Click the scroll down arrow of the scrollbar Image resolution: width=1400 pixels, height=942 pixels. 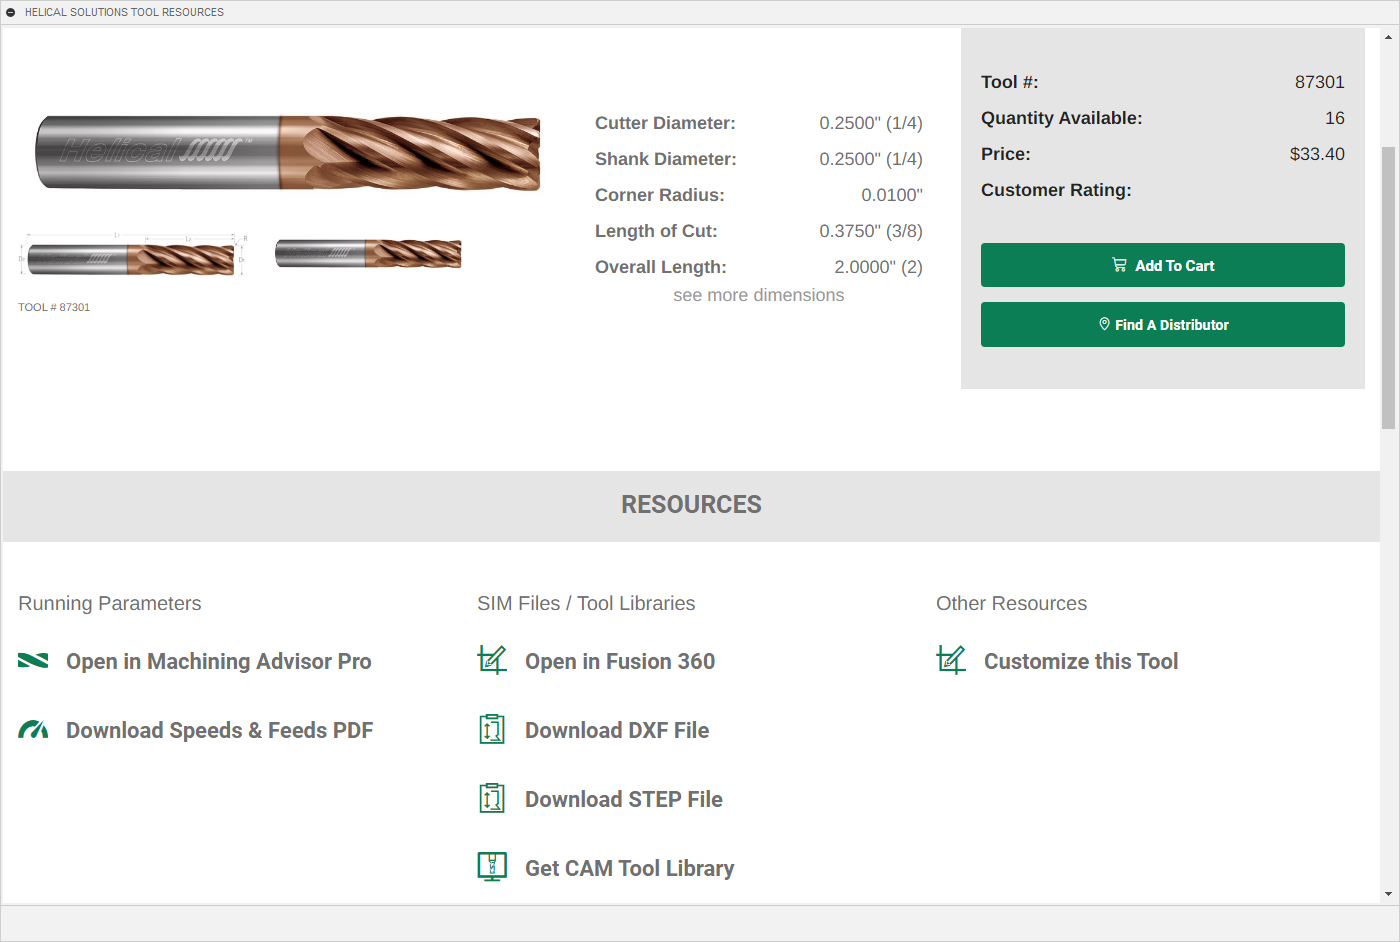tap(1388, 894)
